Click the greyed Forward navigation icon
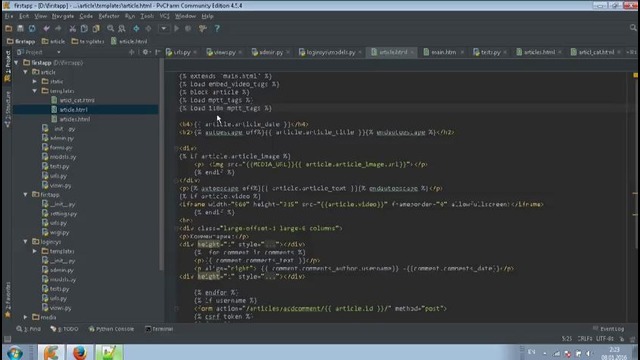 pos(148,29)
